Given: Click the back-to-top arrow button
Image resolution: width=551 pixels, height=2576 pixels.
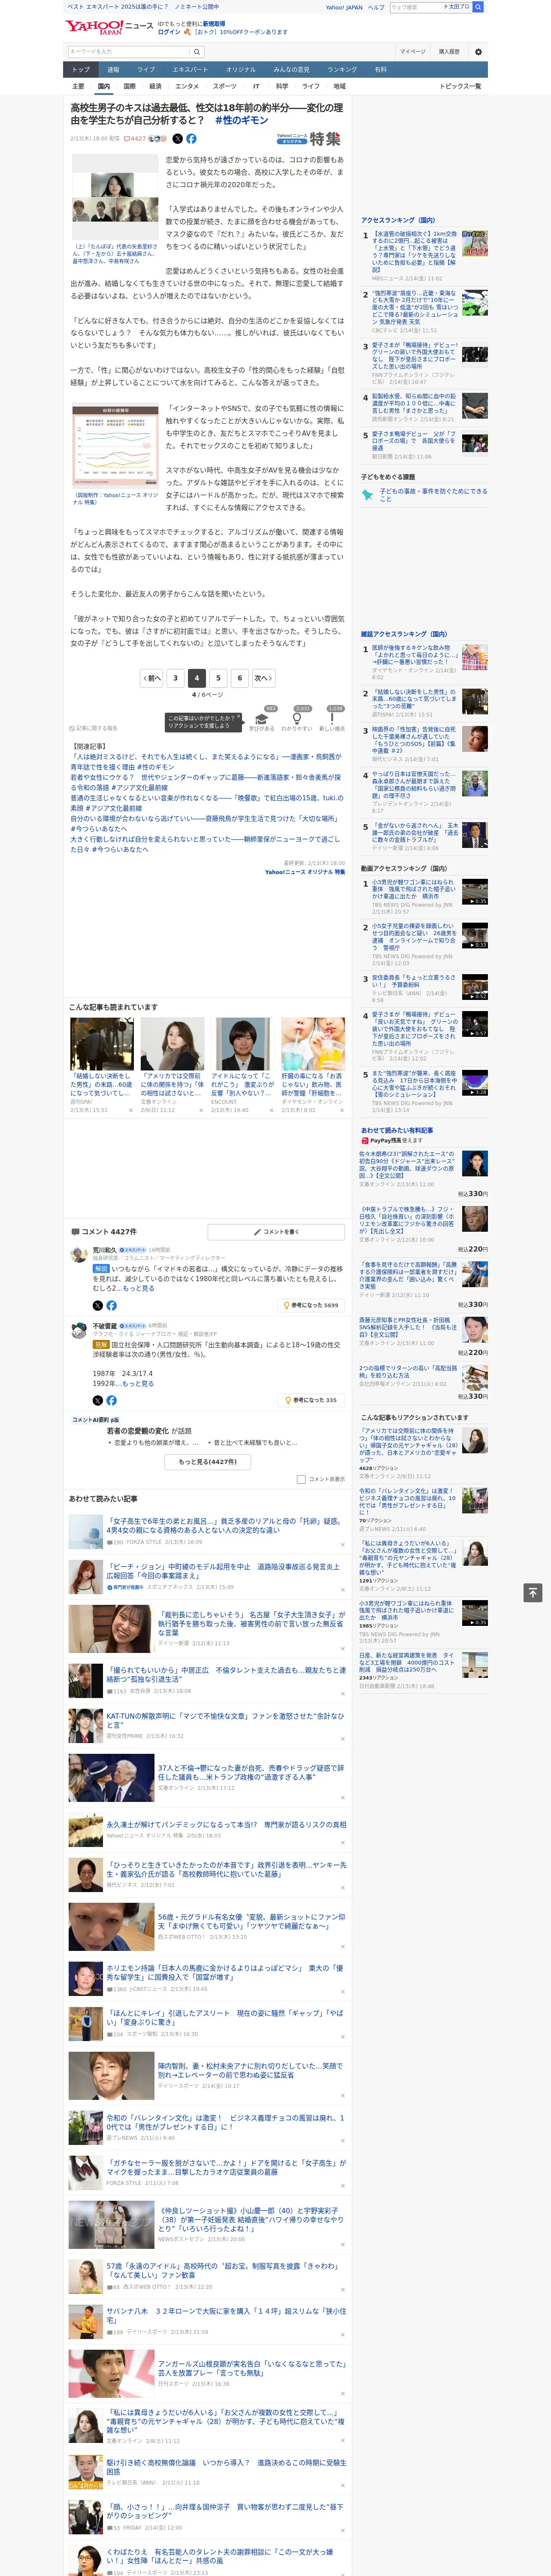Looking at the screenshot, I should click(533, 1593).
